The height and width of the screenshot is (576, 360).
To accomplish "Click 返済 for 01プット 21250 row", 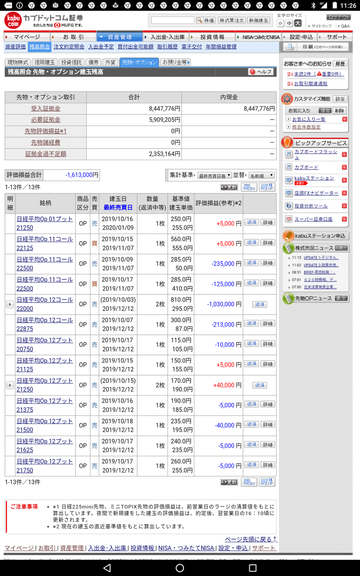I will (251, 222).
